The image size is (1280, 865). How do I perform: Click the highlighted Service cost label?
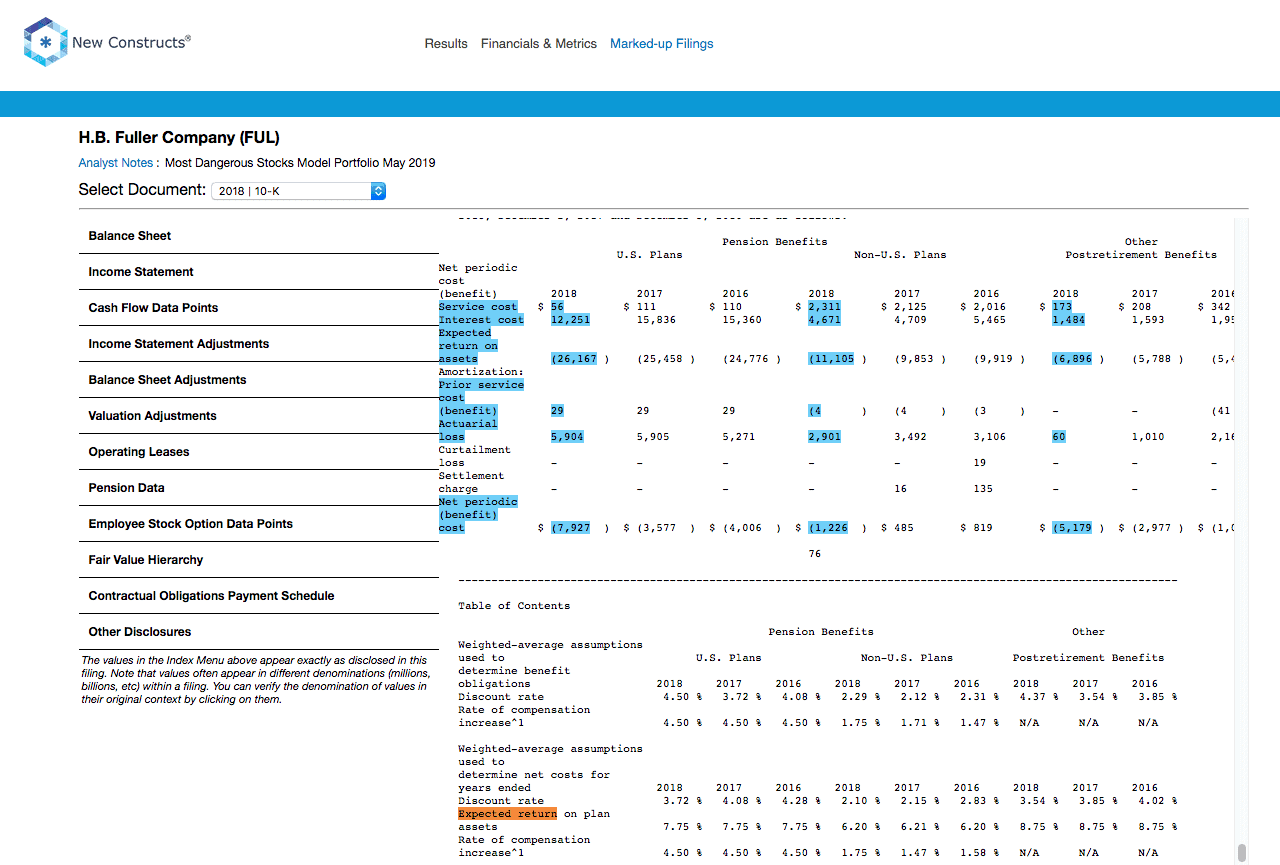tap(478, 307)
